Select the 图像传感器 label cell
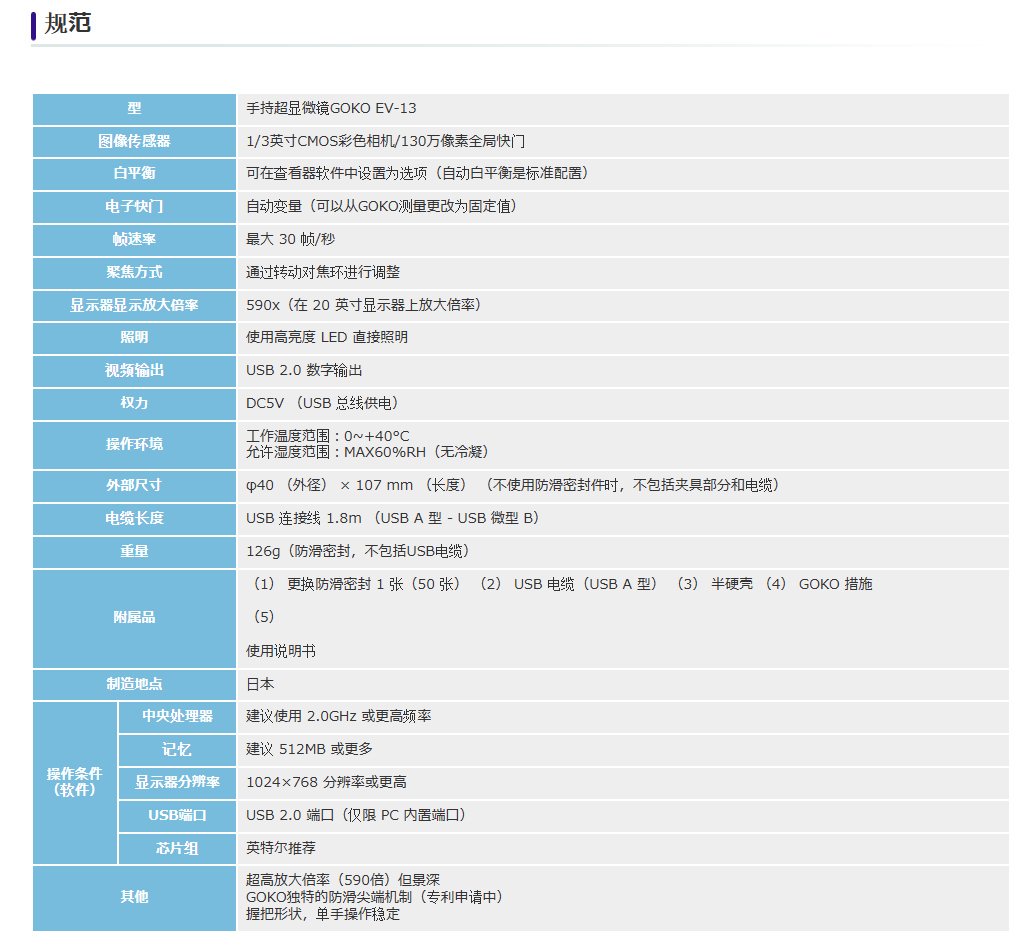This screenshot has height=937, width=1031. tap(134, 141)
